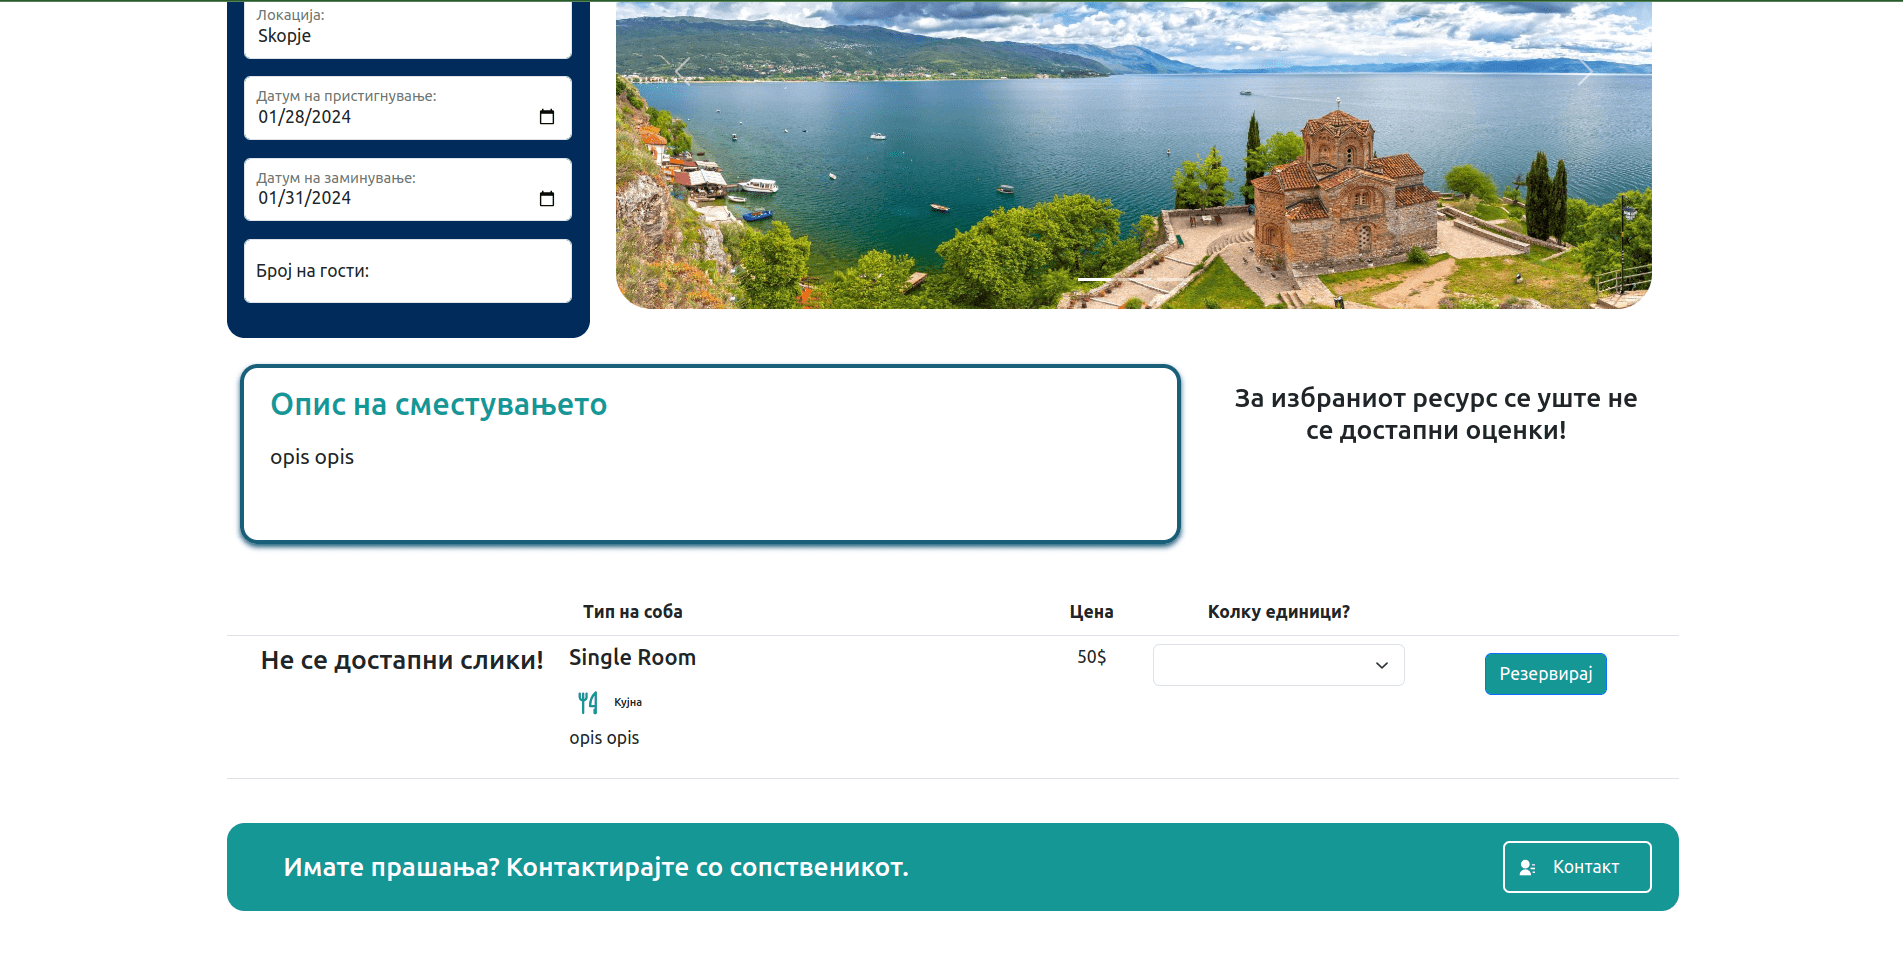Select the first carousel slide indicator
Viewport: 1903px width, 954px height.
coord(1095,279)
